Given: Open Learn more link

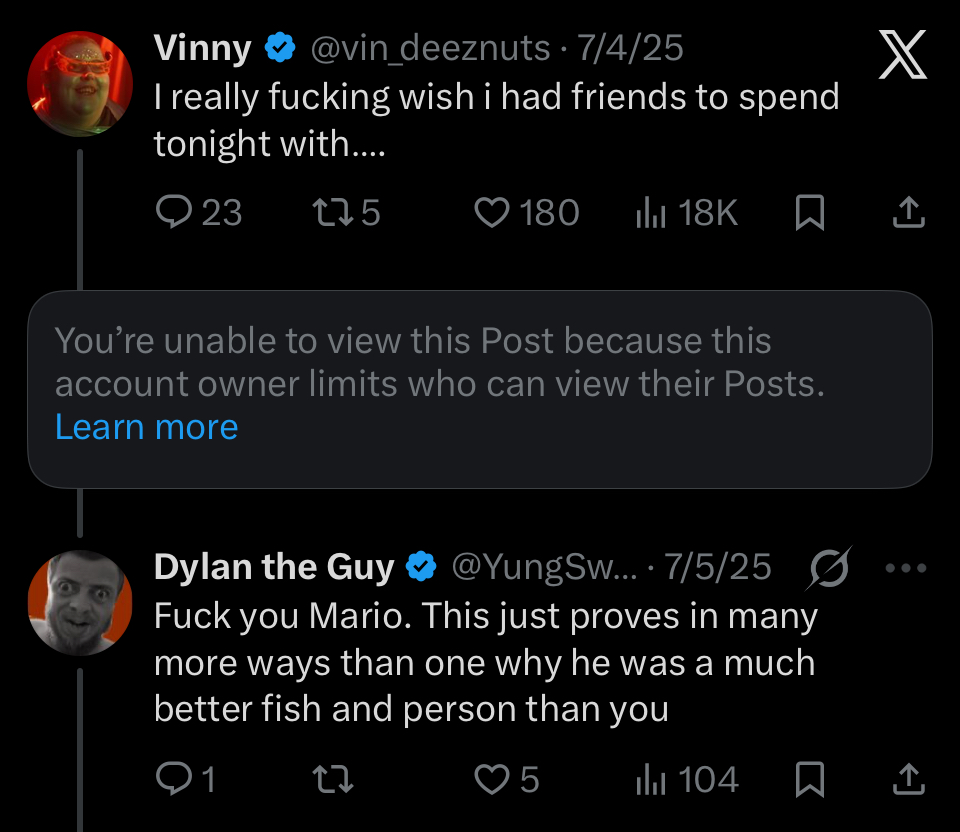Looking at the screenshot, I should 146,427.
